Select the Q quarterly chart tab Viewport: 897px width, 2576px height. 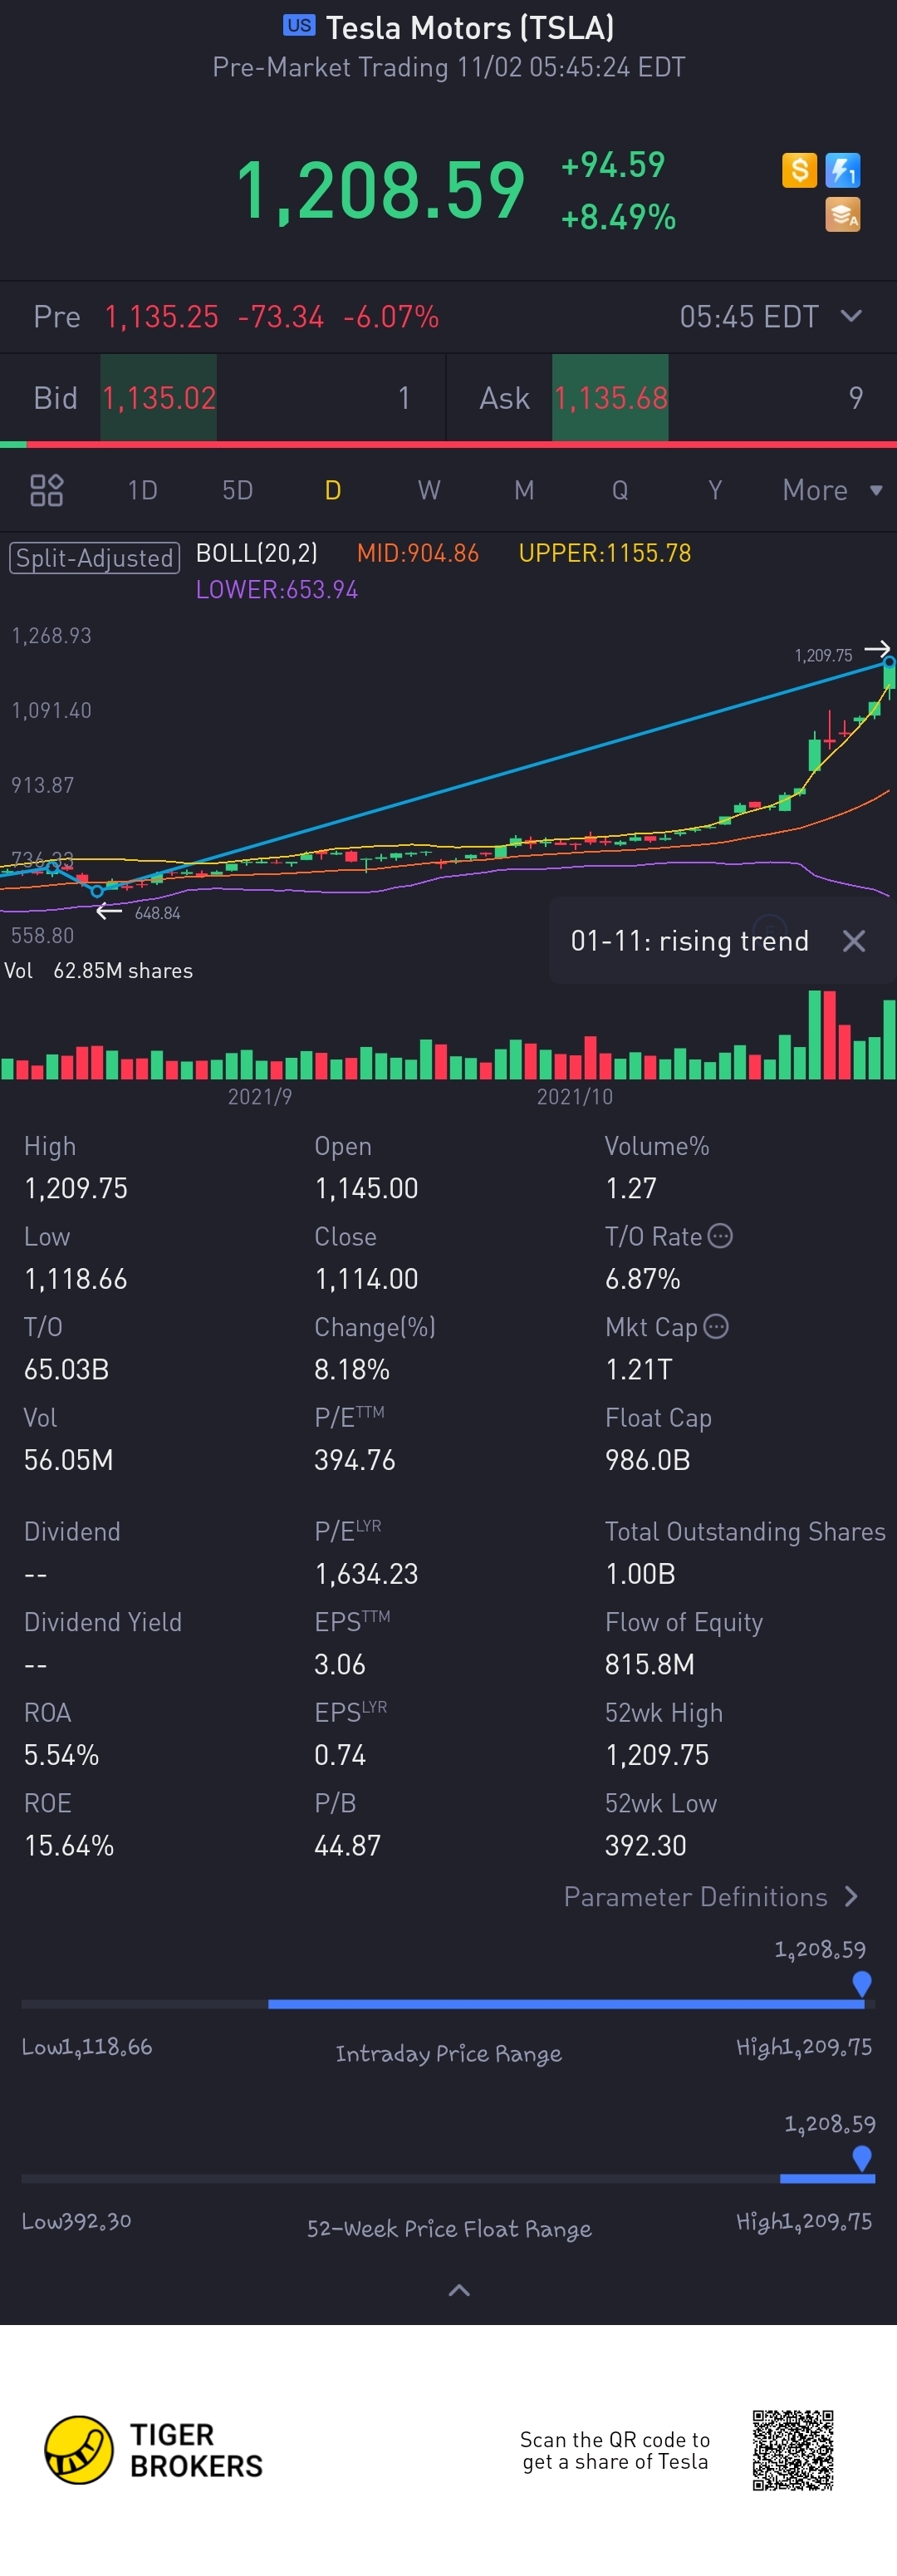tap(620, 490)
